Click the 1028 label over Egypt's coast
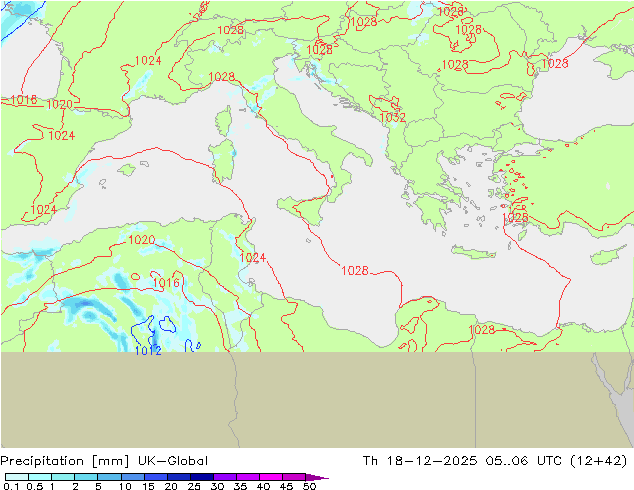The width and height of the screenshot is (634, 490). [x=482, y=329]
